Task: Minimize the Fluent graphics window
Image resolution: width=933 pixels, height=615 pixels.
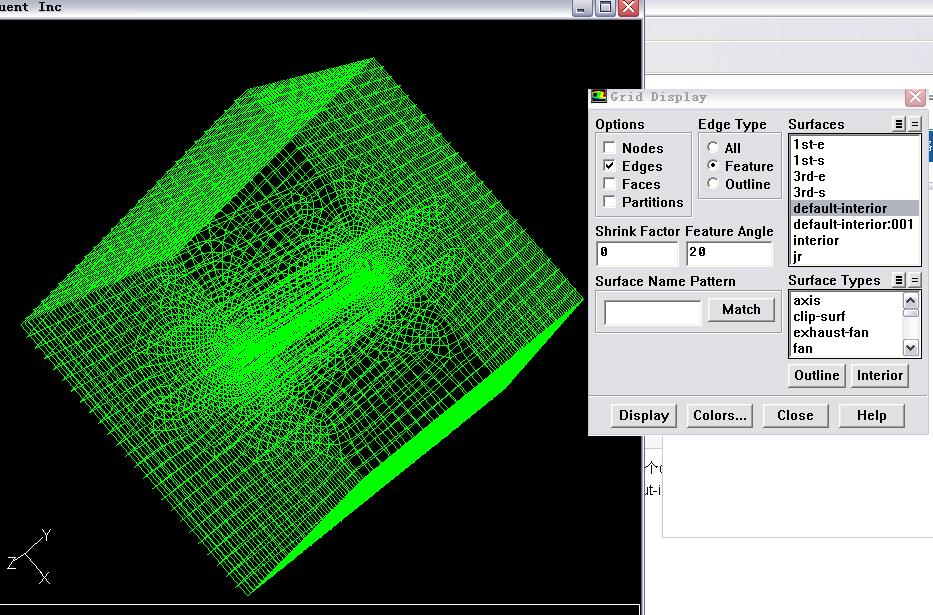Action: (583, 7)
